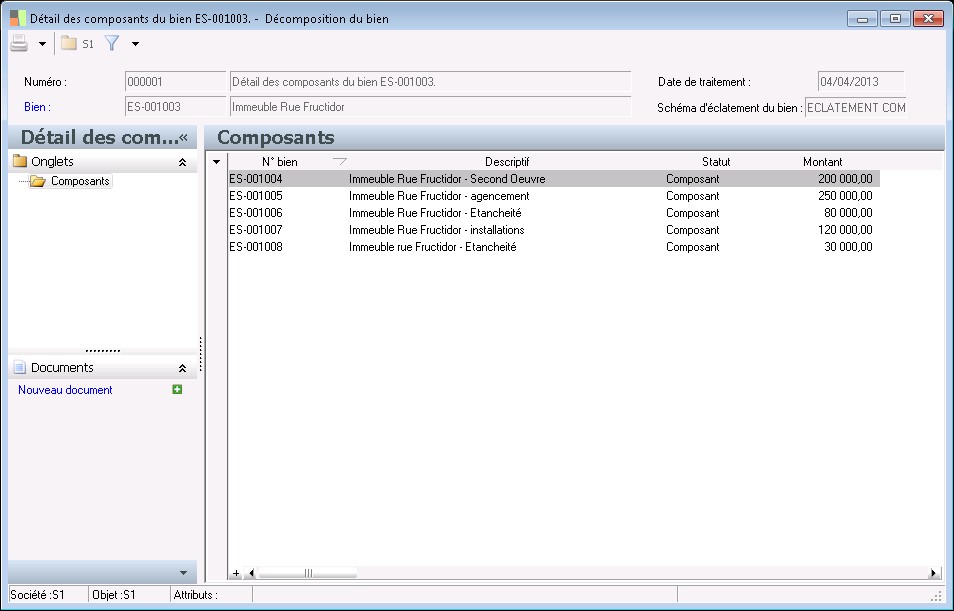The width and height of the screenshot is (954, 611).
Task: Click the Statut column header
Action: pos(716,162)
